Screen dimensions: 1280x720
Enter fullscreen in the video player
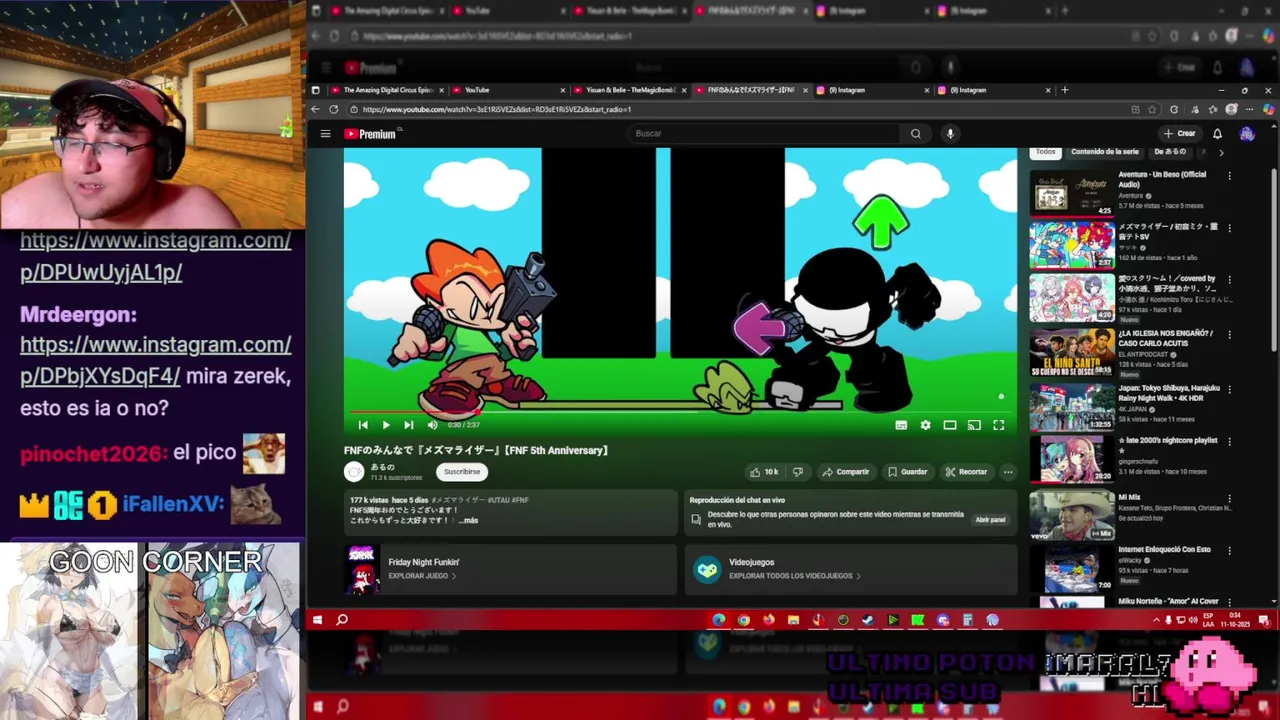[998, 425]
